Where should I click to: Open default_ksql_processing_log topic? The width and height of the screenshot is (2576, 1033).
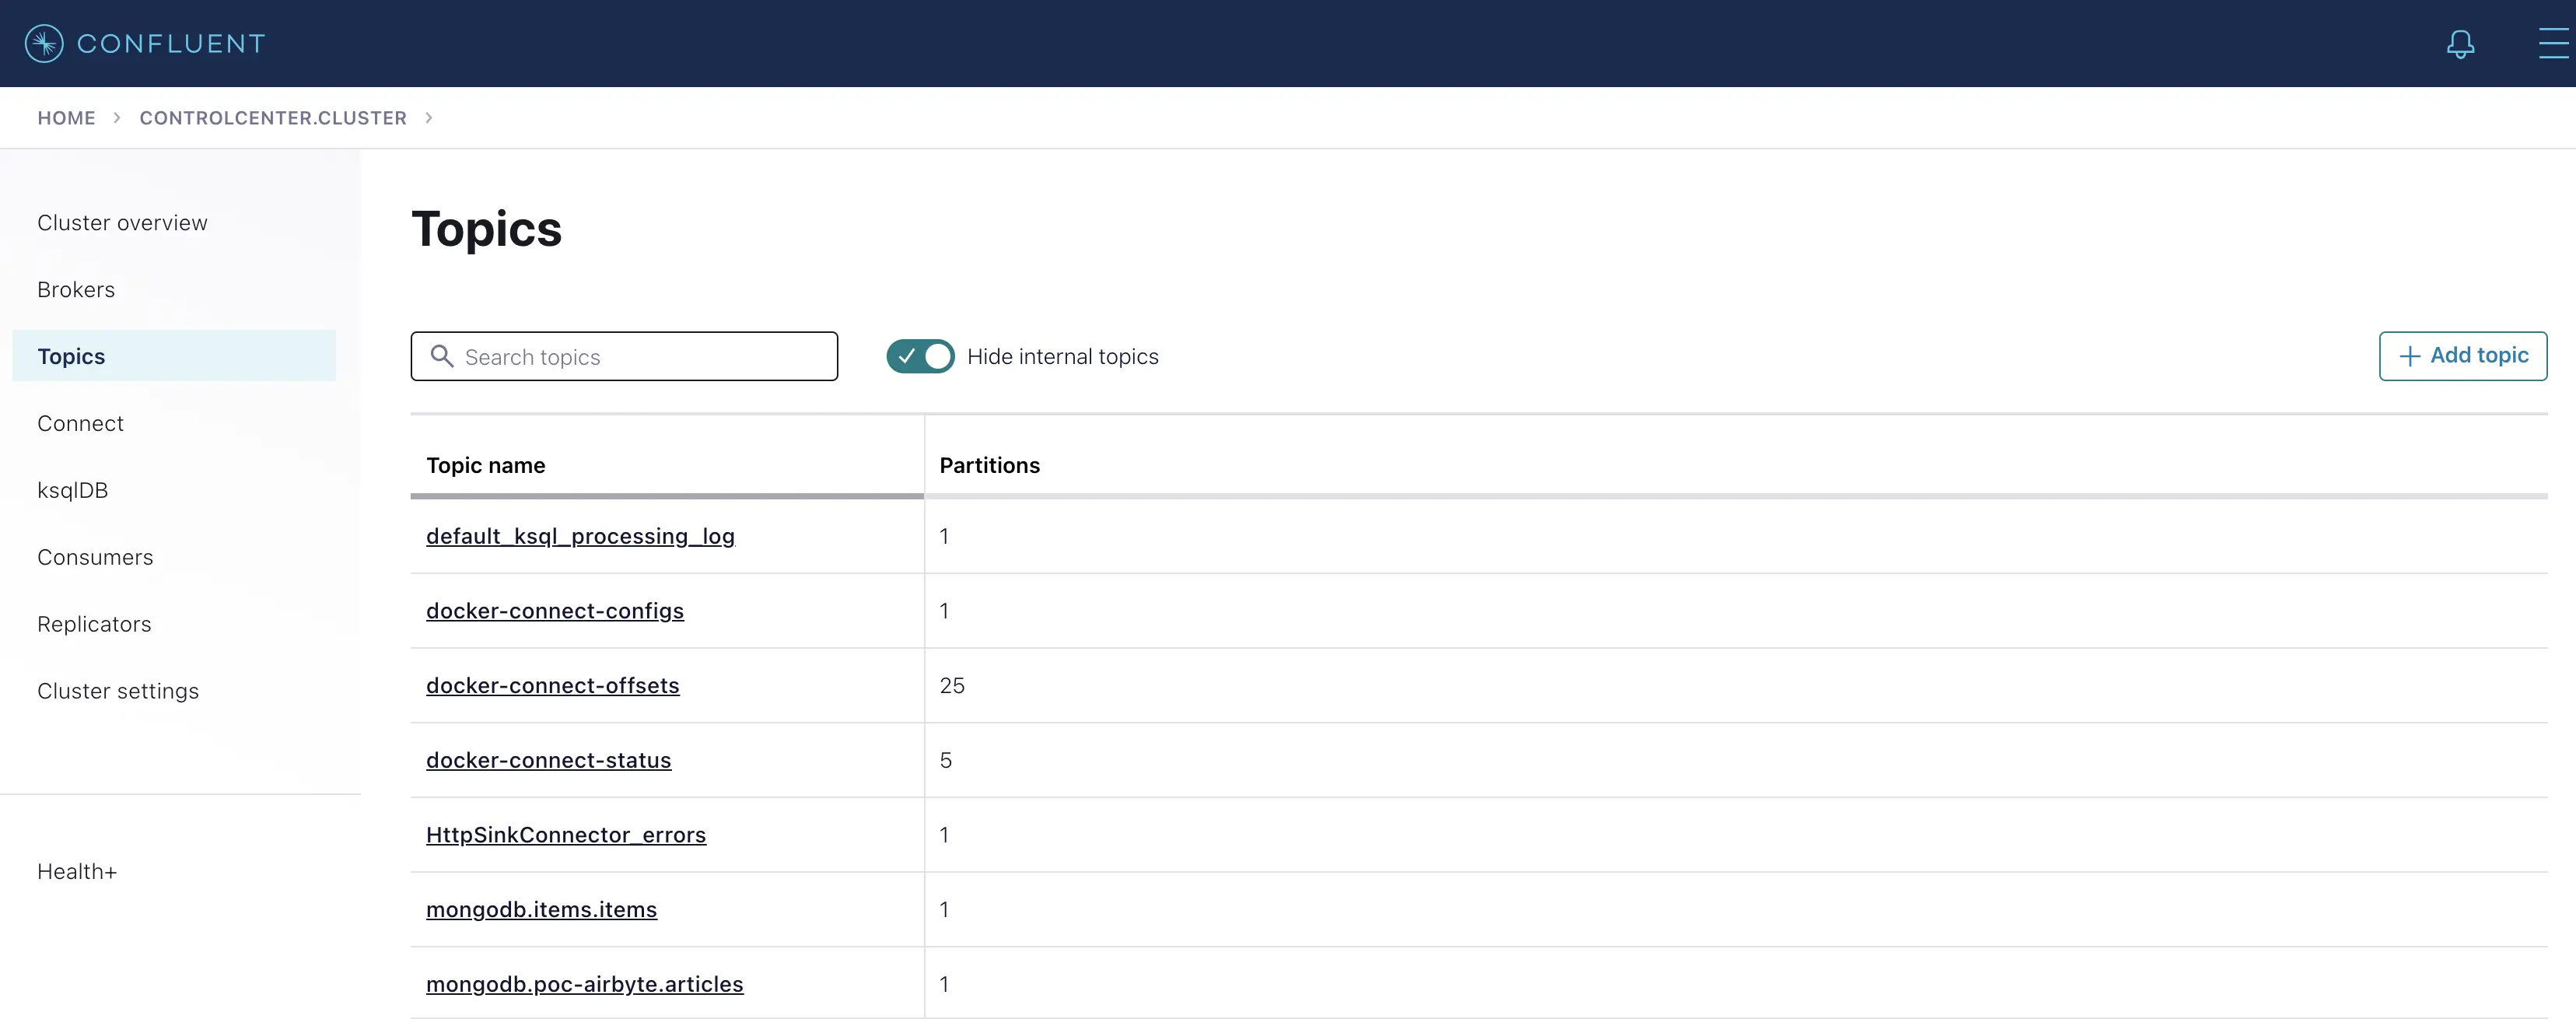[580, 536]
